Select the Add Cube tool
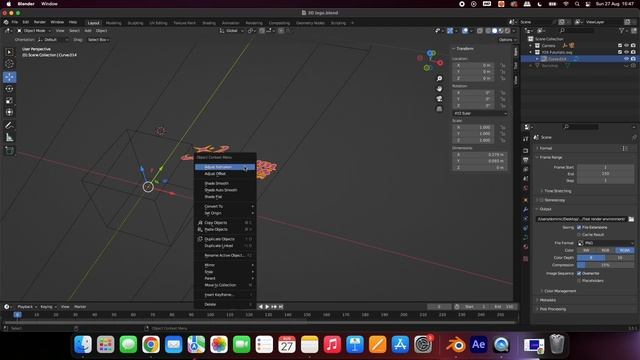Image resolution: width=640 pixels, height=360 pixels. click(9, 151)
